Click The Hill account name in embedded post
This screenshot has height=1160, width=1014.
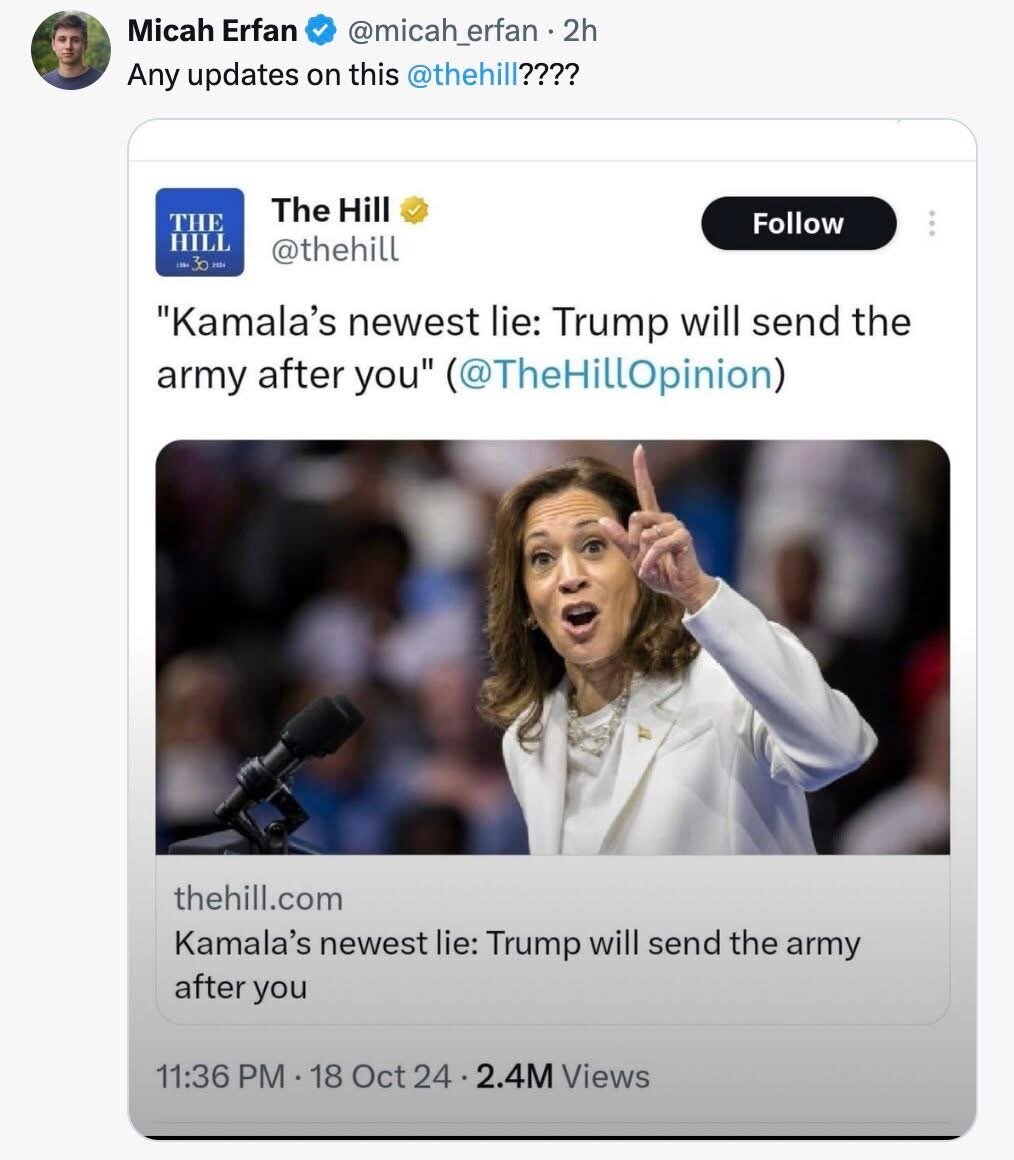[330, 210]
